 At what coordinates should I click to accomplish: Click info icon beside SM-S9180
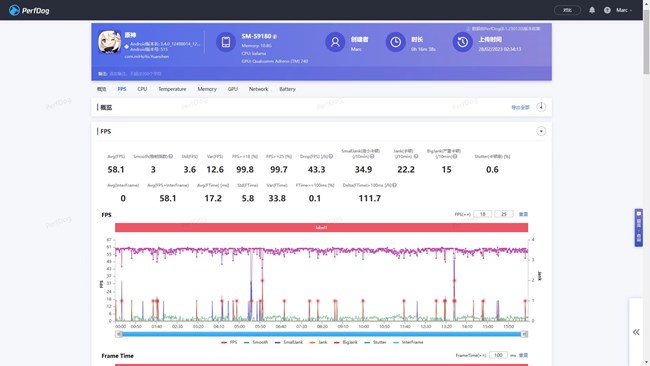coord(275,37)
